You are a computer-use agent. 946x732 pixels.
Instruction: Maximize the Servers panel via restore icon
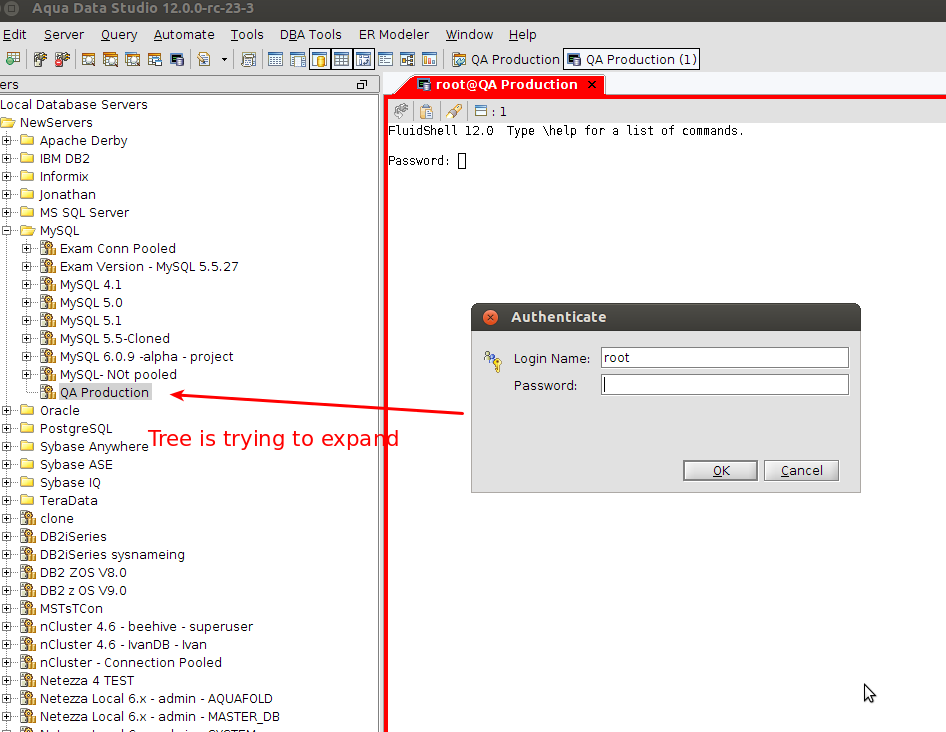point(362,84)
